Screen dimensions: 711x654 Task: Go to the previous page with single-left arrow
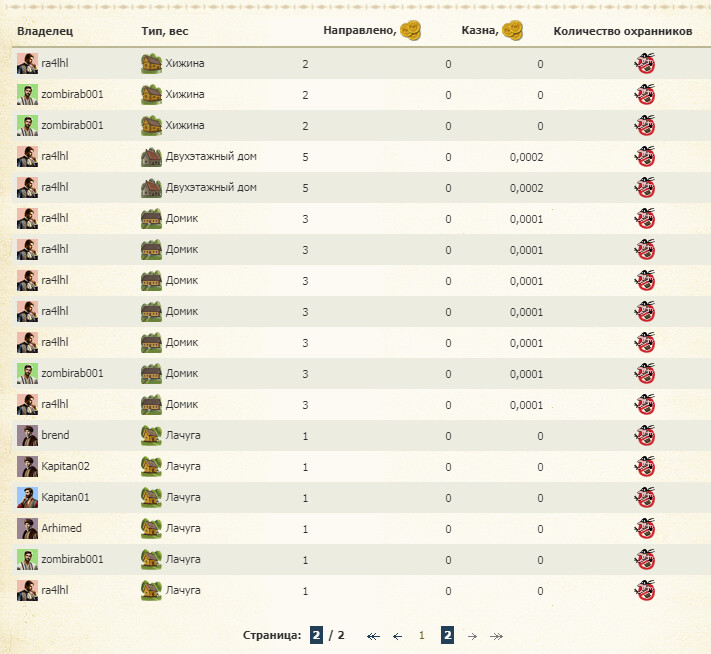[x=397, y=635]
